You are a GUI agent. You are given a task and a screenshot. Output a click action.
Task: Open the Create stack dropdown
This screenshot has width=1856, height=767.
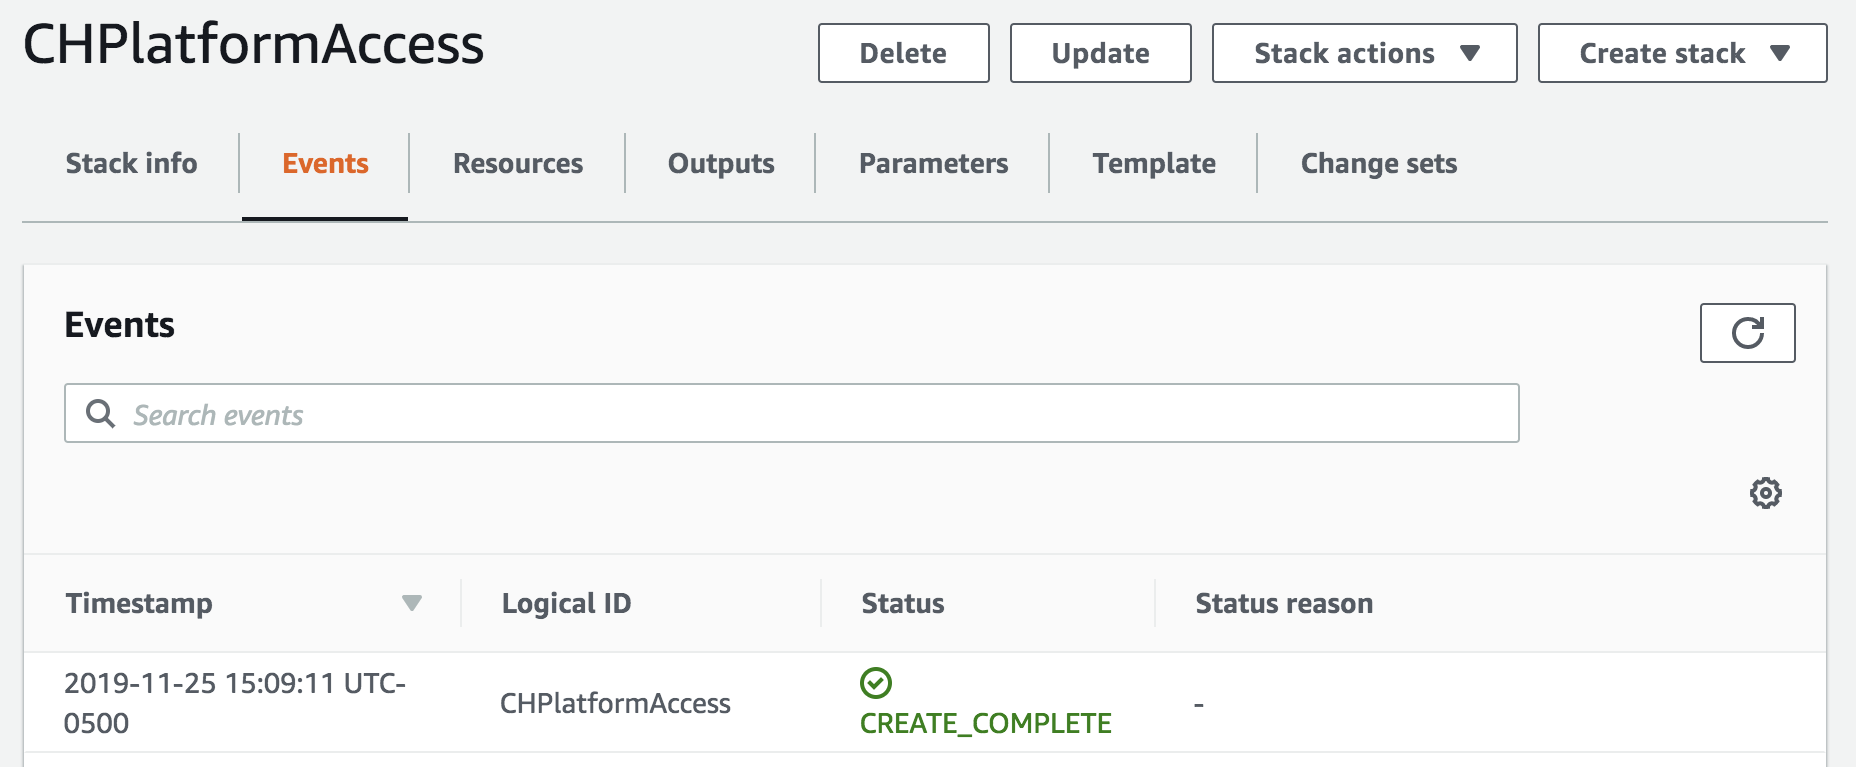(1682, 53)
